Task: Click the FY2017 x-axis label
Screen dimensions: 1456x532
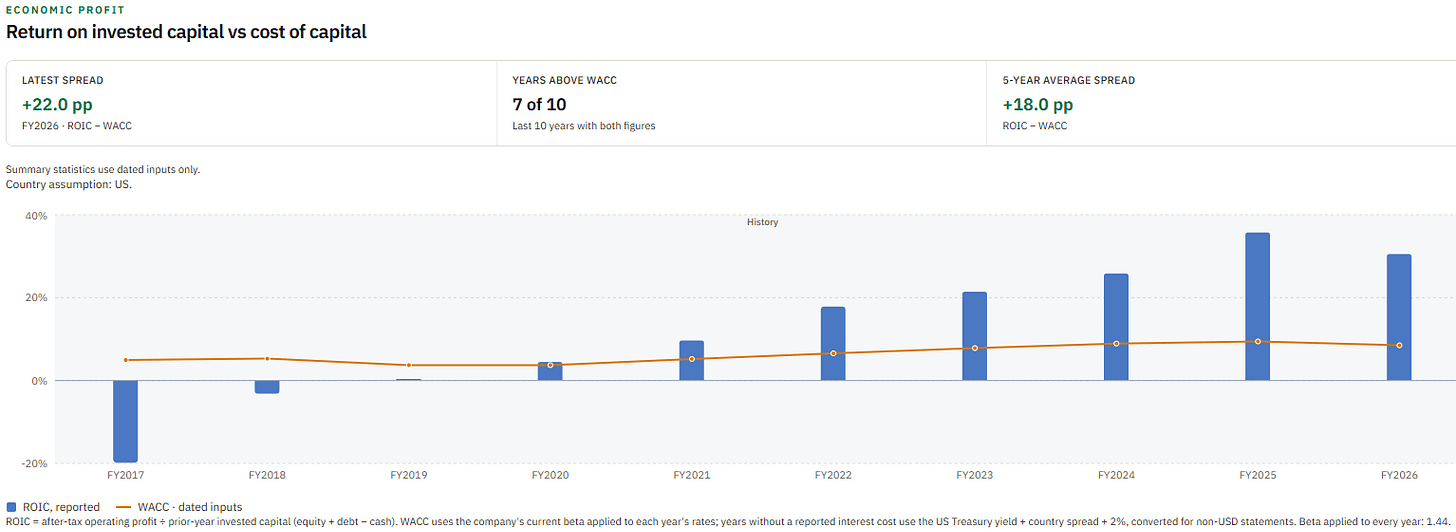Action: tap(125, 476)
